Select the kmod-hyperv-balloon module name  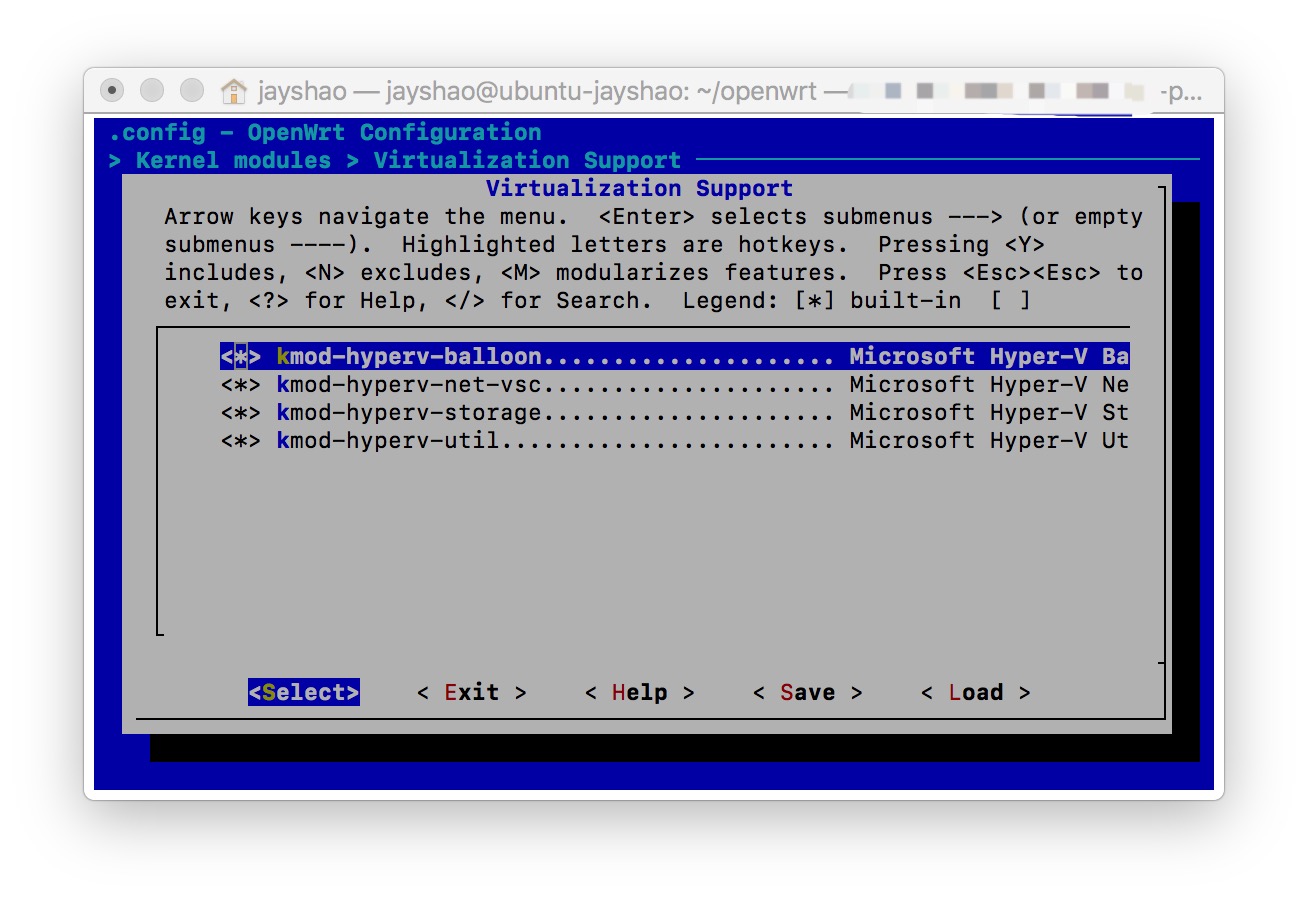pyautogui.click(x=409, y=357)
